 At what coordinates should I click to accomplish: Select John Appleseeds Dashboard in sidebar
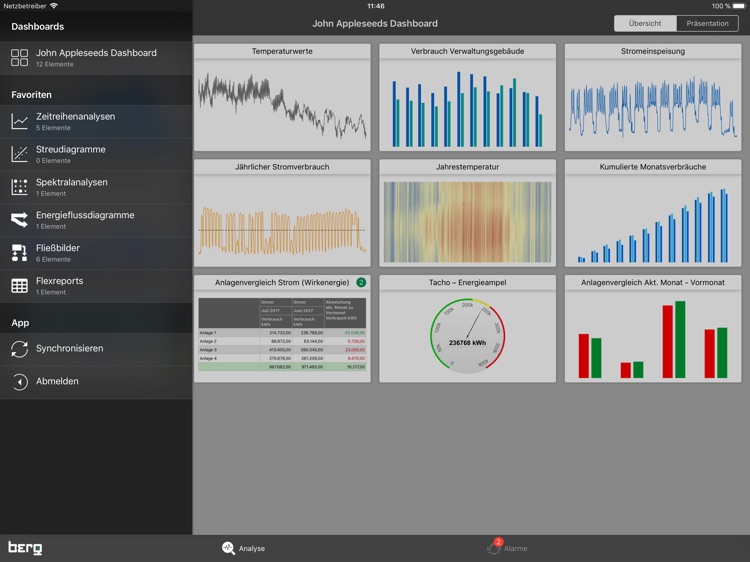(96, 57)
